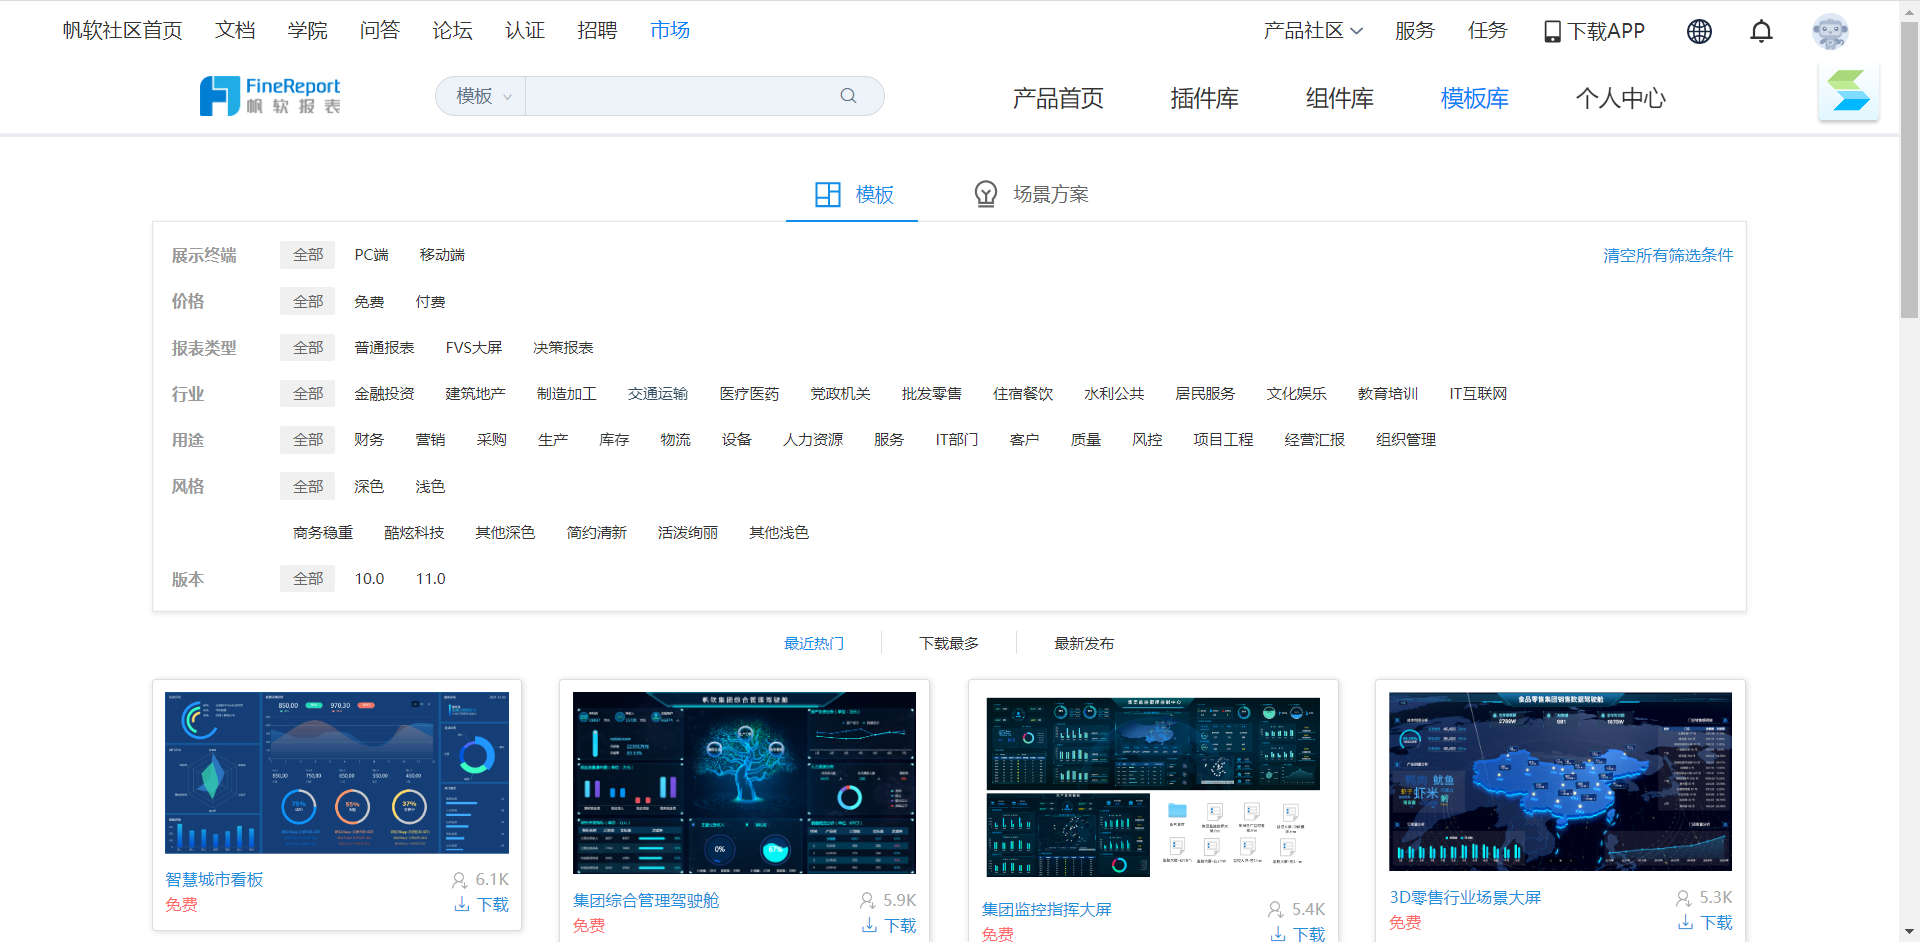This screenshot has height=942, width=1920.
Task: Open 任务 top navigation link
Action: (x=1487, y=31)
